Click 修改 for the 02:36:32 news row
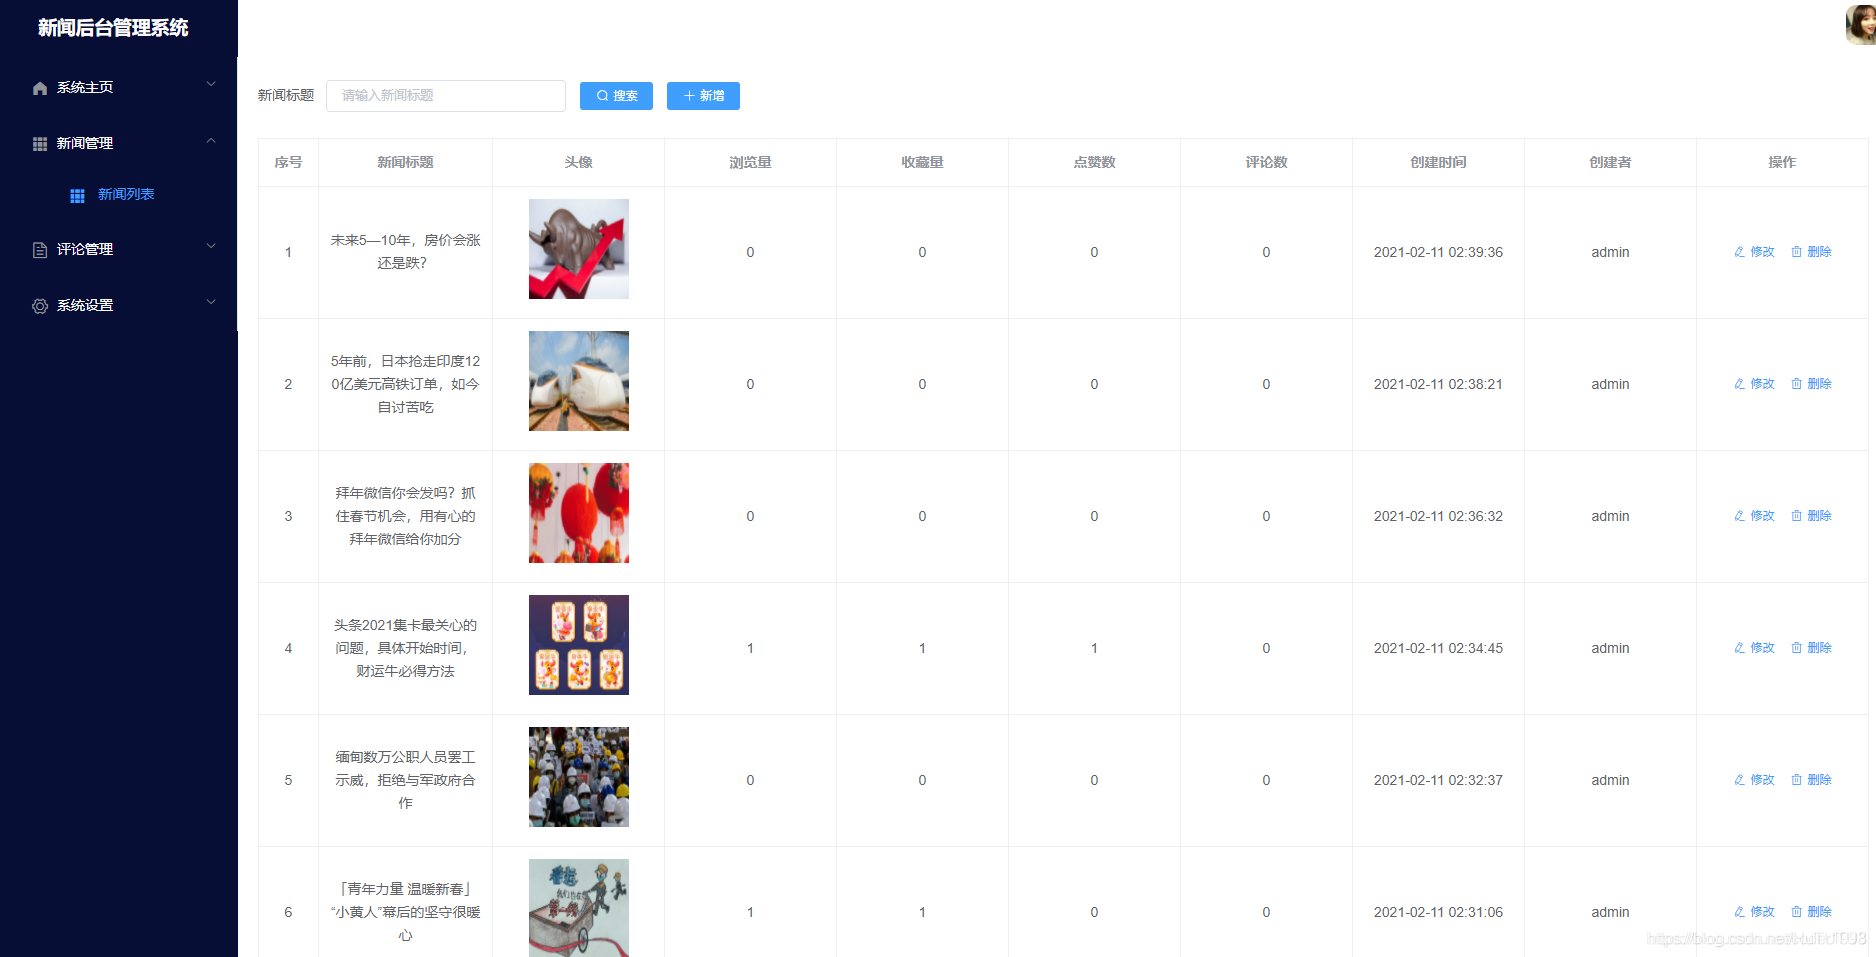The width and height of the screenshot is (1876, 957). tap(1754, 516)
